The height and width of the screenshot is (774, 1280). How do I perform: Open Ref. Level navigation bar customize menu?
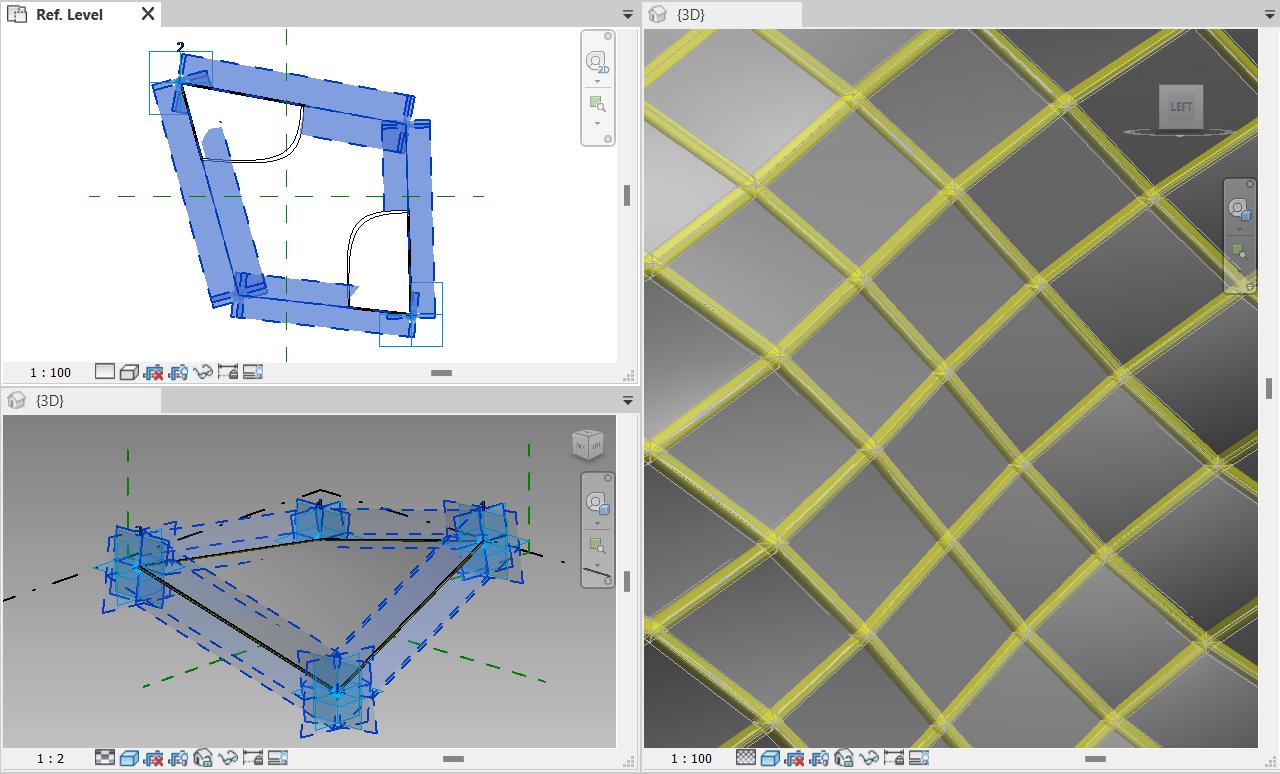point(608,138)
